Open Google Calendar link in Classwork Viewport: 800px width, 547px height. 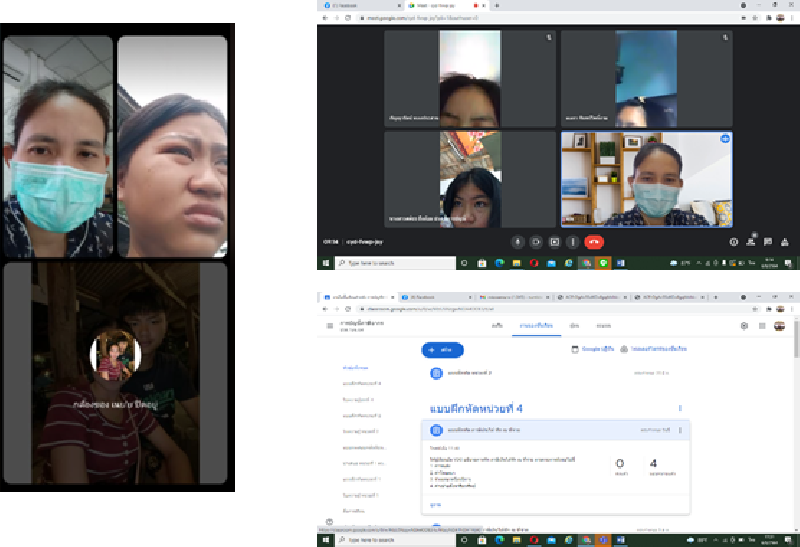pyautogui.click(x=590, y=350)
